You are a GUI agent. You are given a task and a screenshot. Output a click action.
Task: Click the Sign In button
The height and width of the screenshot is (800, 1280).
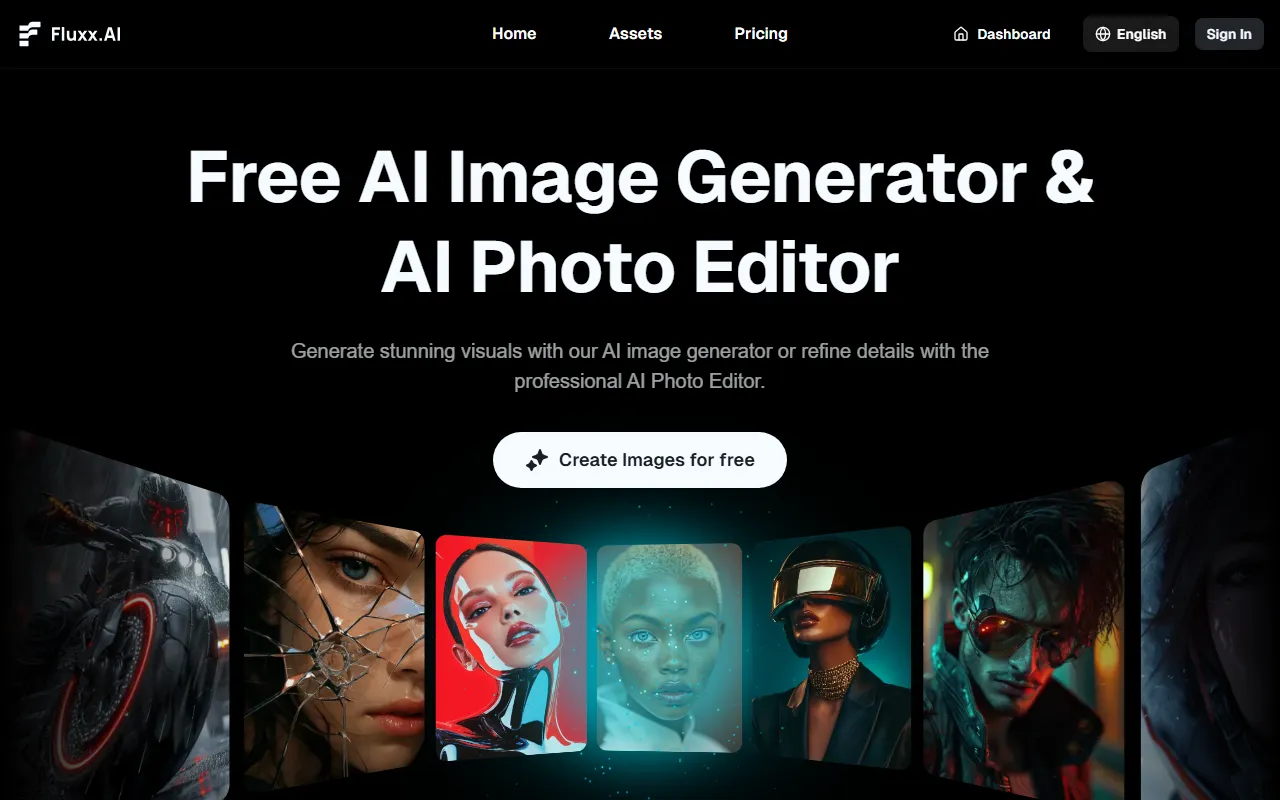click(1229, 34)
